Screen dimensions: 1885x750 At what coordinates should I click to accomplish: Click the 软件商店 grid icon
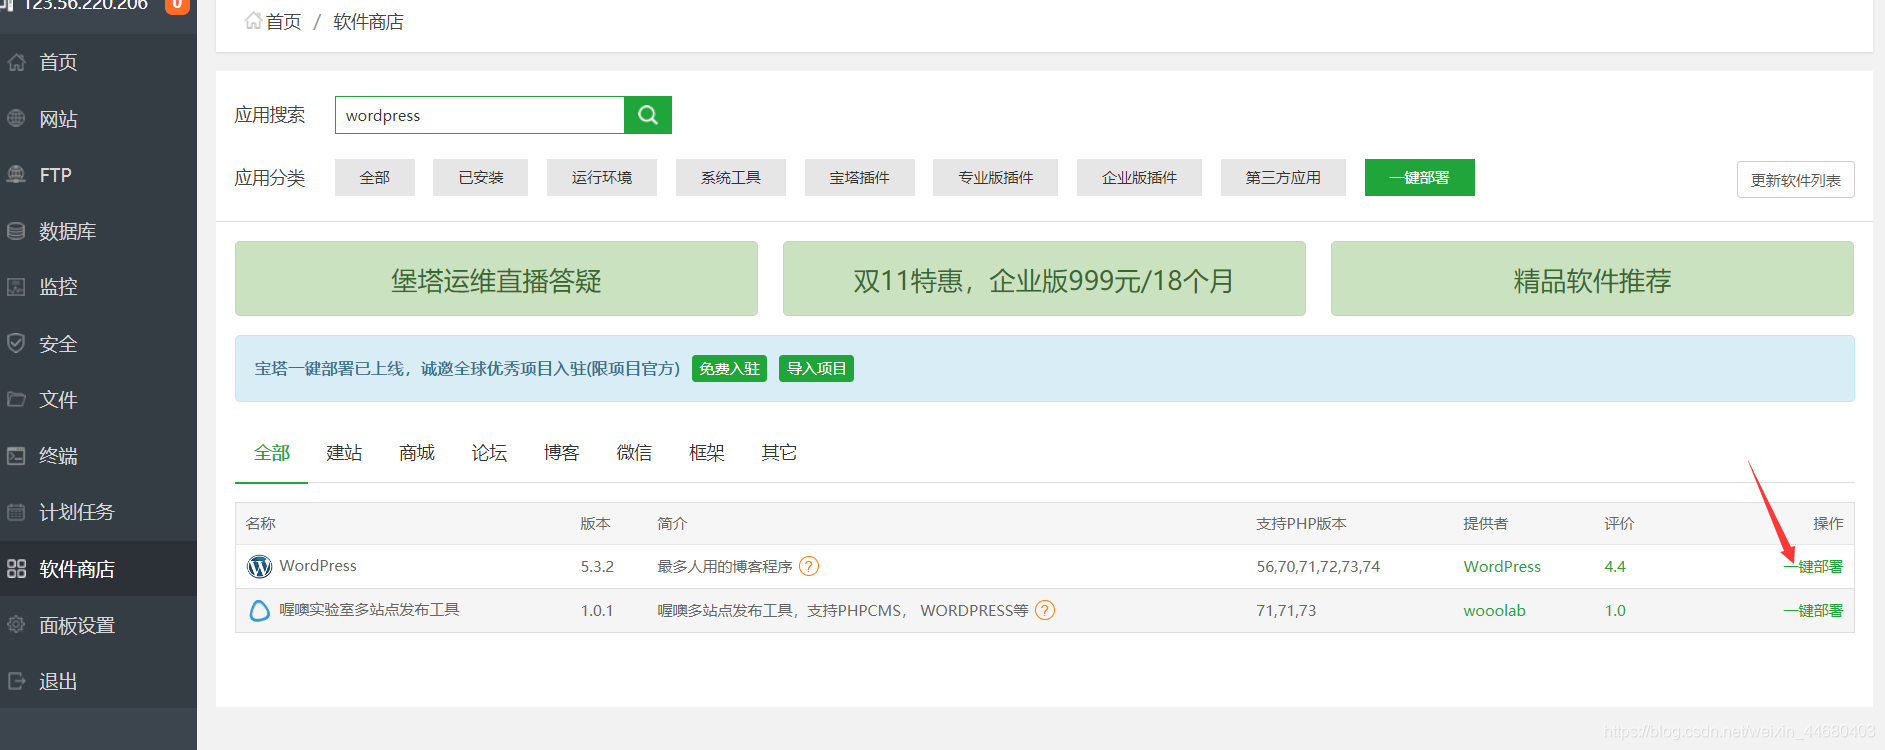16,569
